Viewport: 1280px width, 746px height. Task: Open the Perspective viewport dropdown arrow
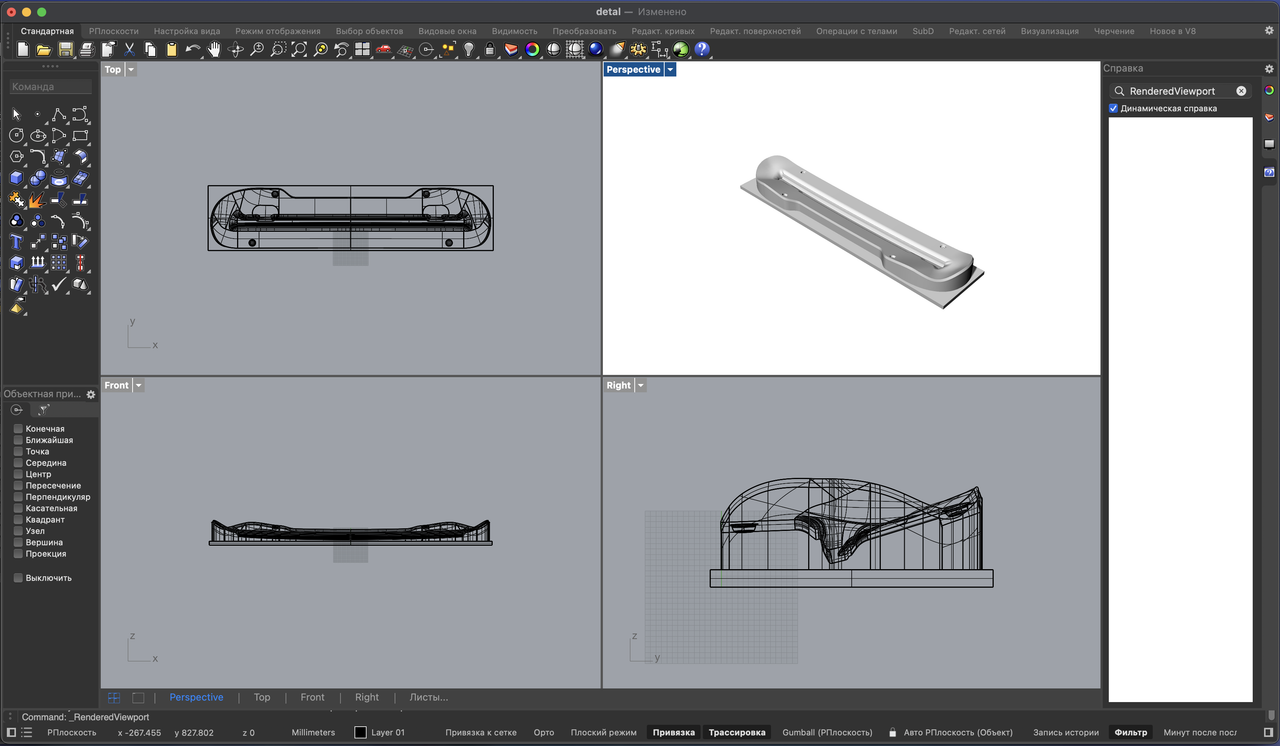(670, 70)
